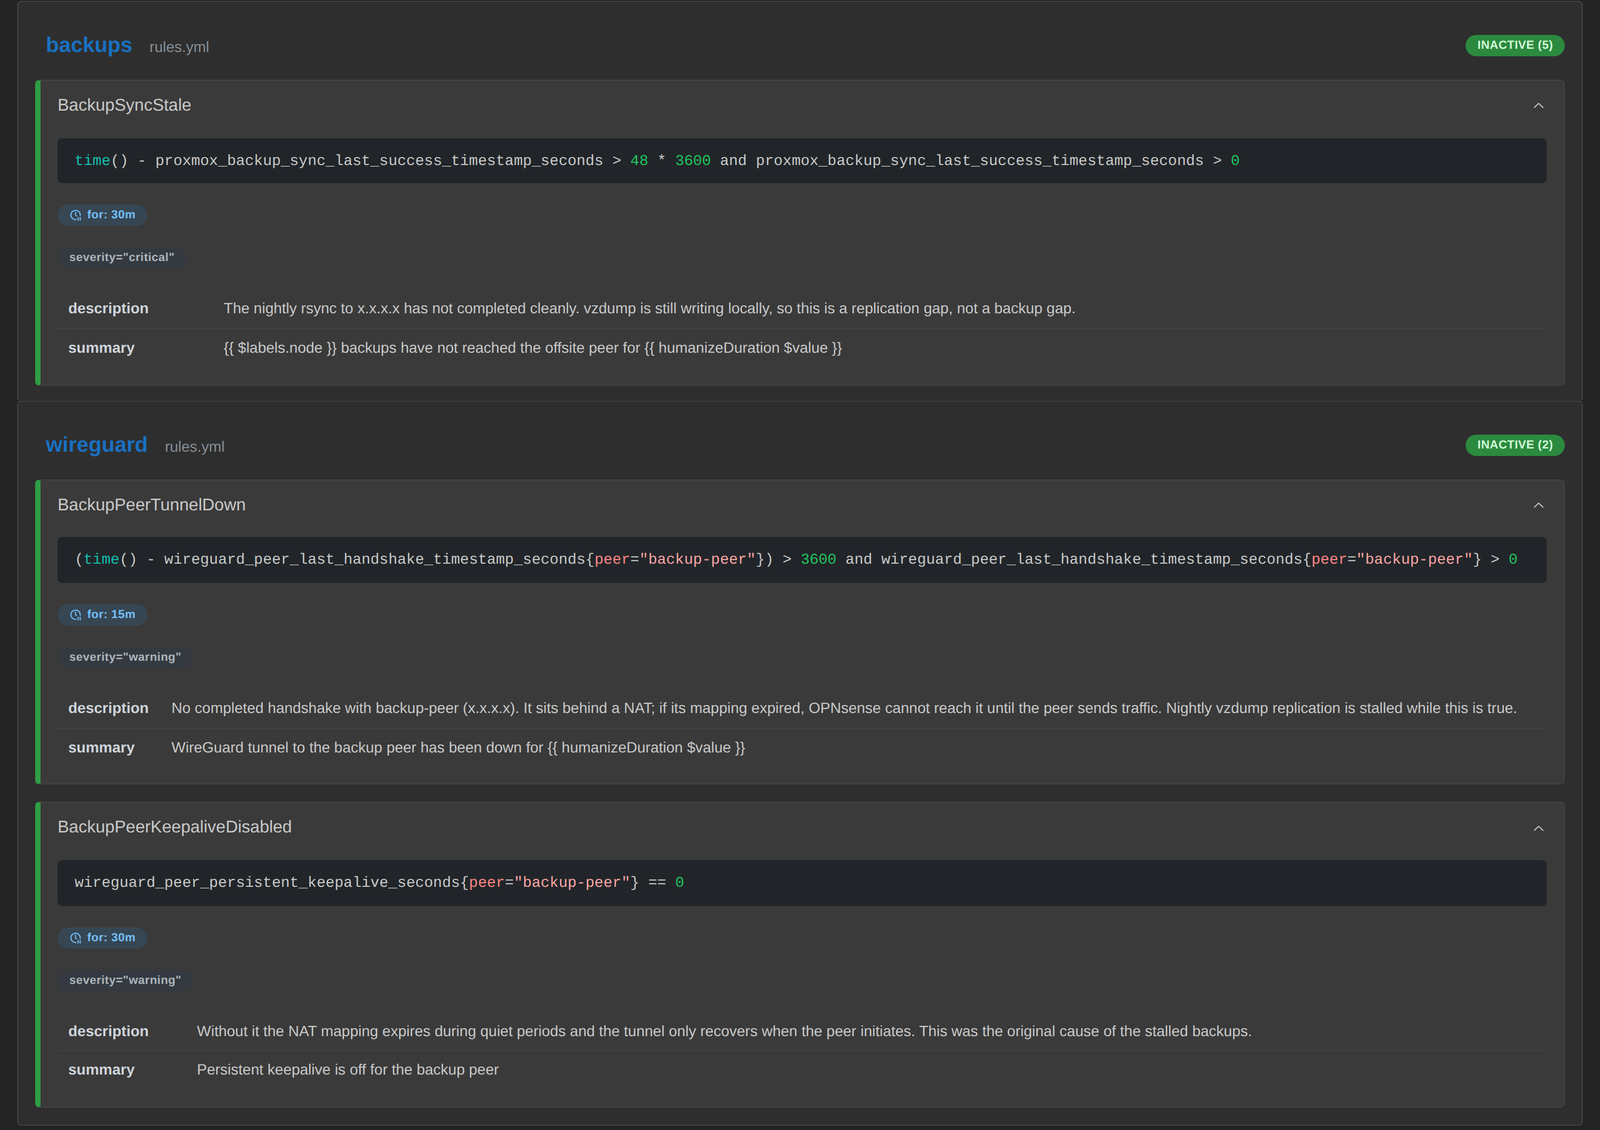Click the proxmox_backup_sync expression code block
Viewport: 1600px width, 1130px height.
[802, 161]
